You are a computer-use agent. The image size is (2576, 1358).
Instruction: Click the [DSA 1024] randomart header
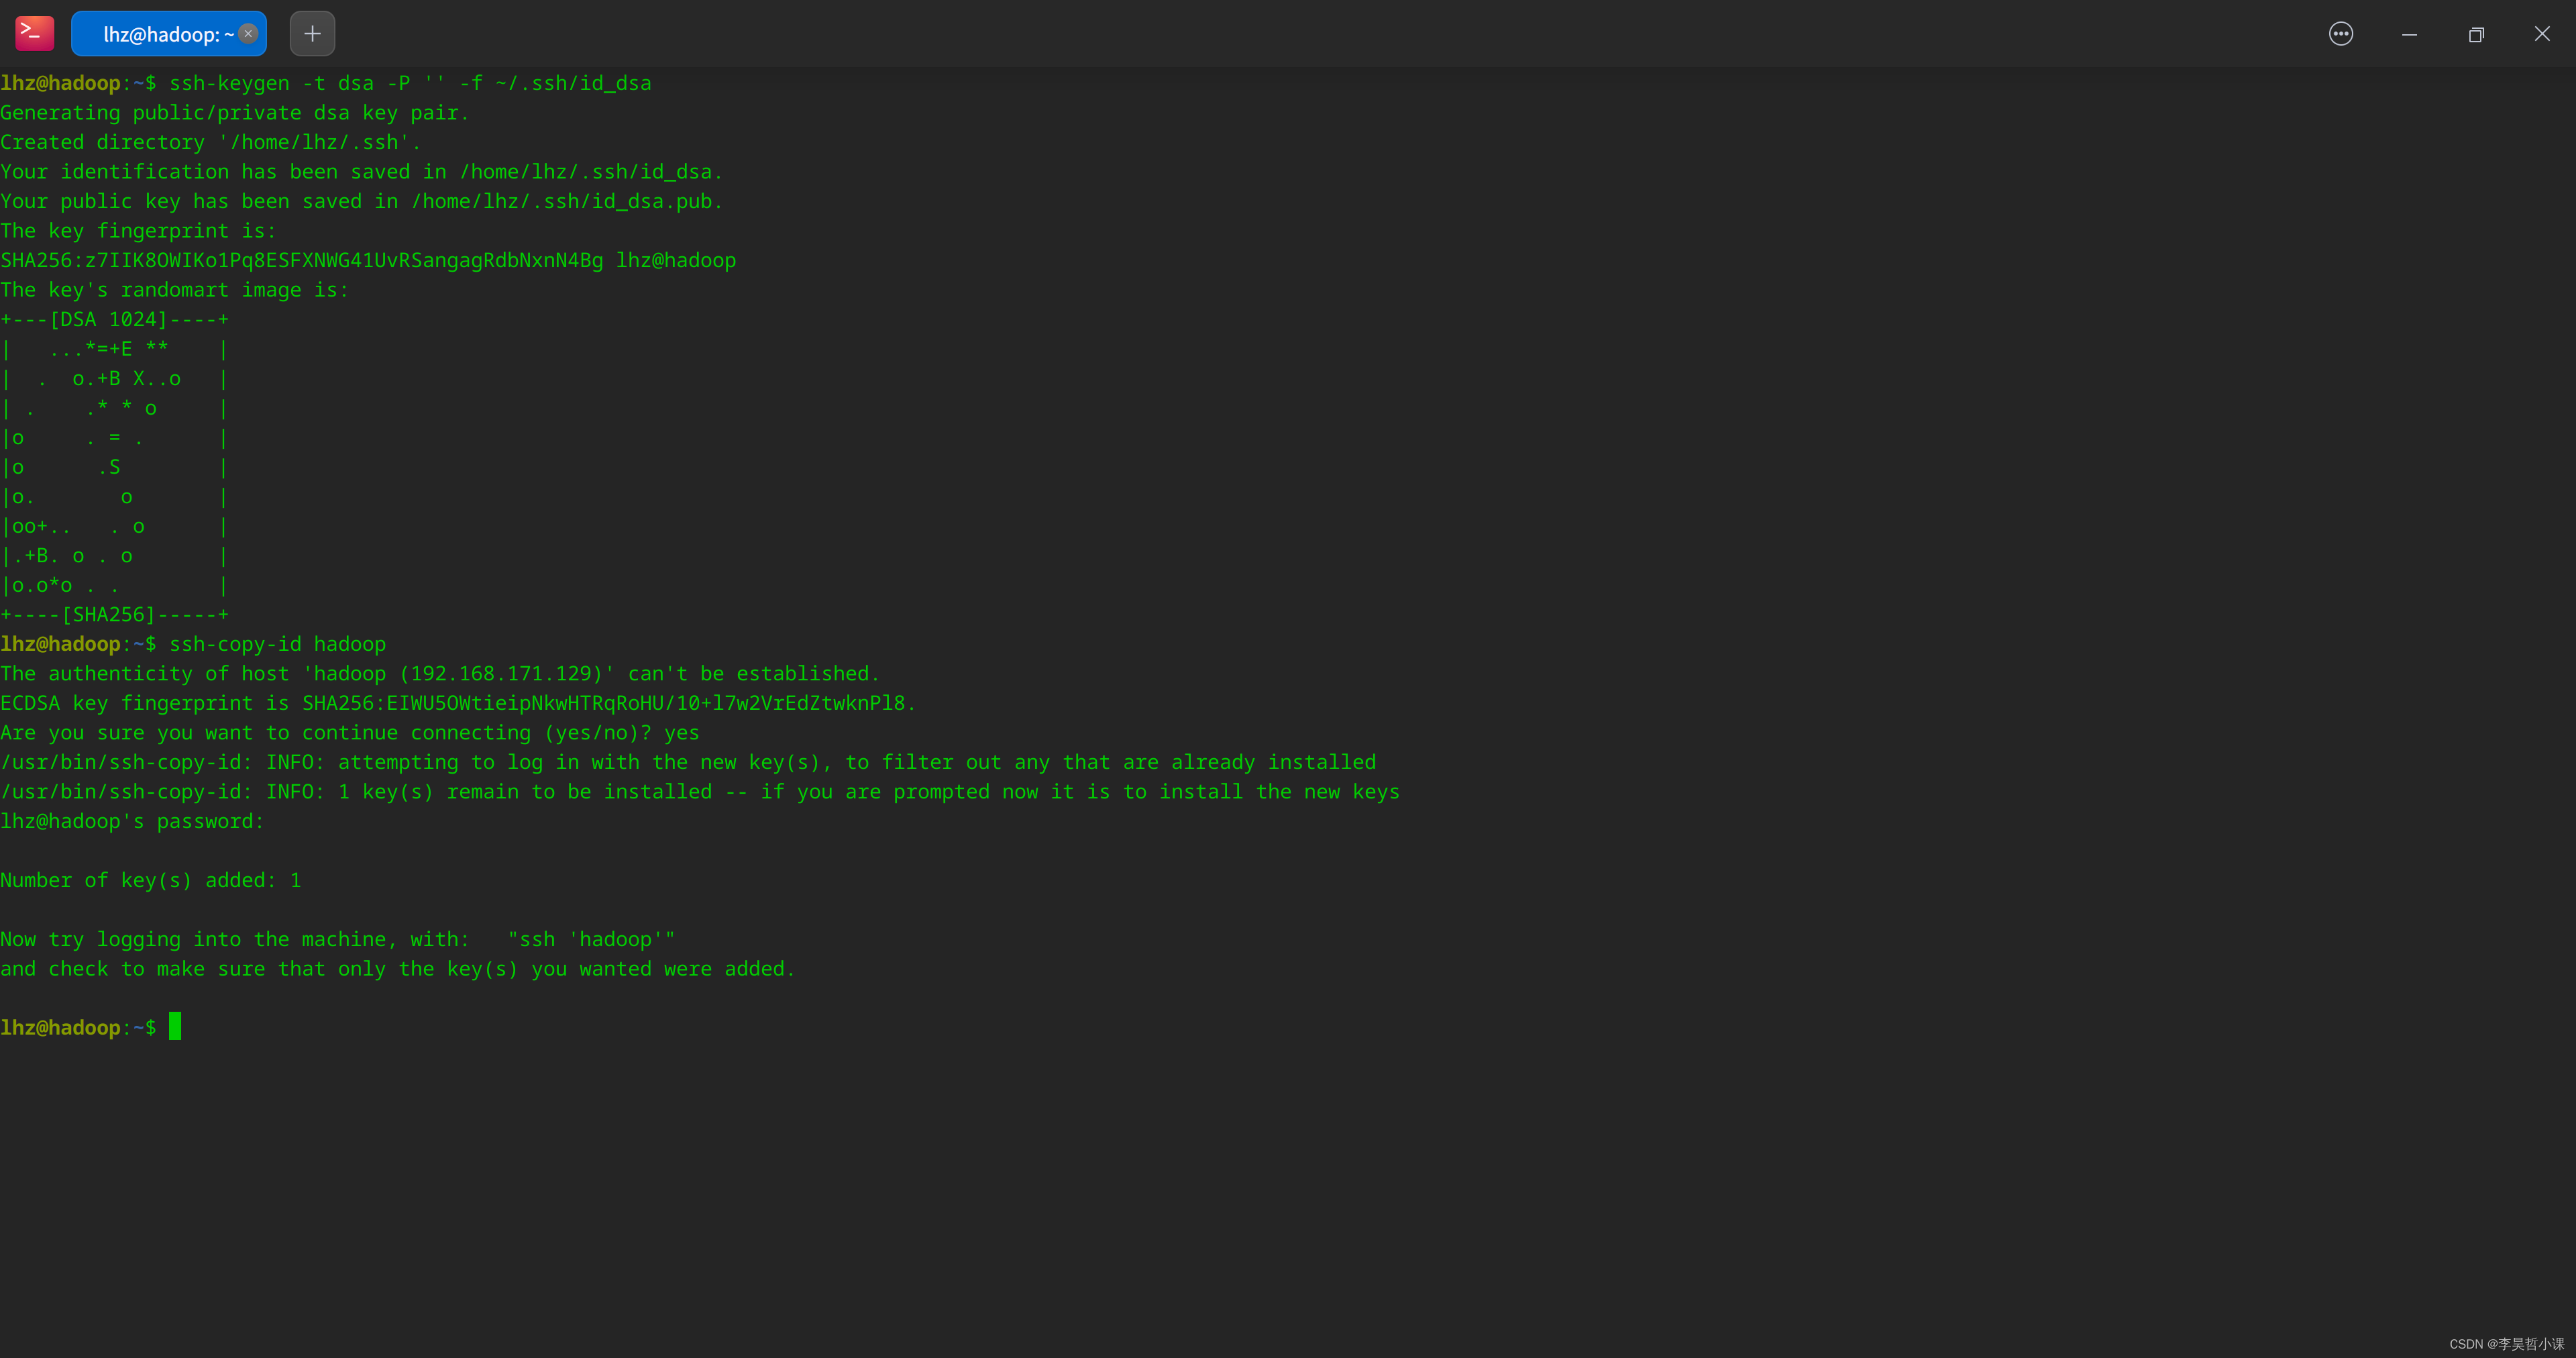tap(114, 320)
